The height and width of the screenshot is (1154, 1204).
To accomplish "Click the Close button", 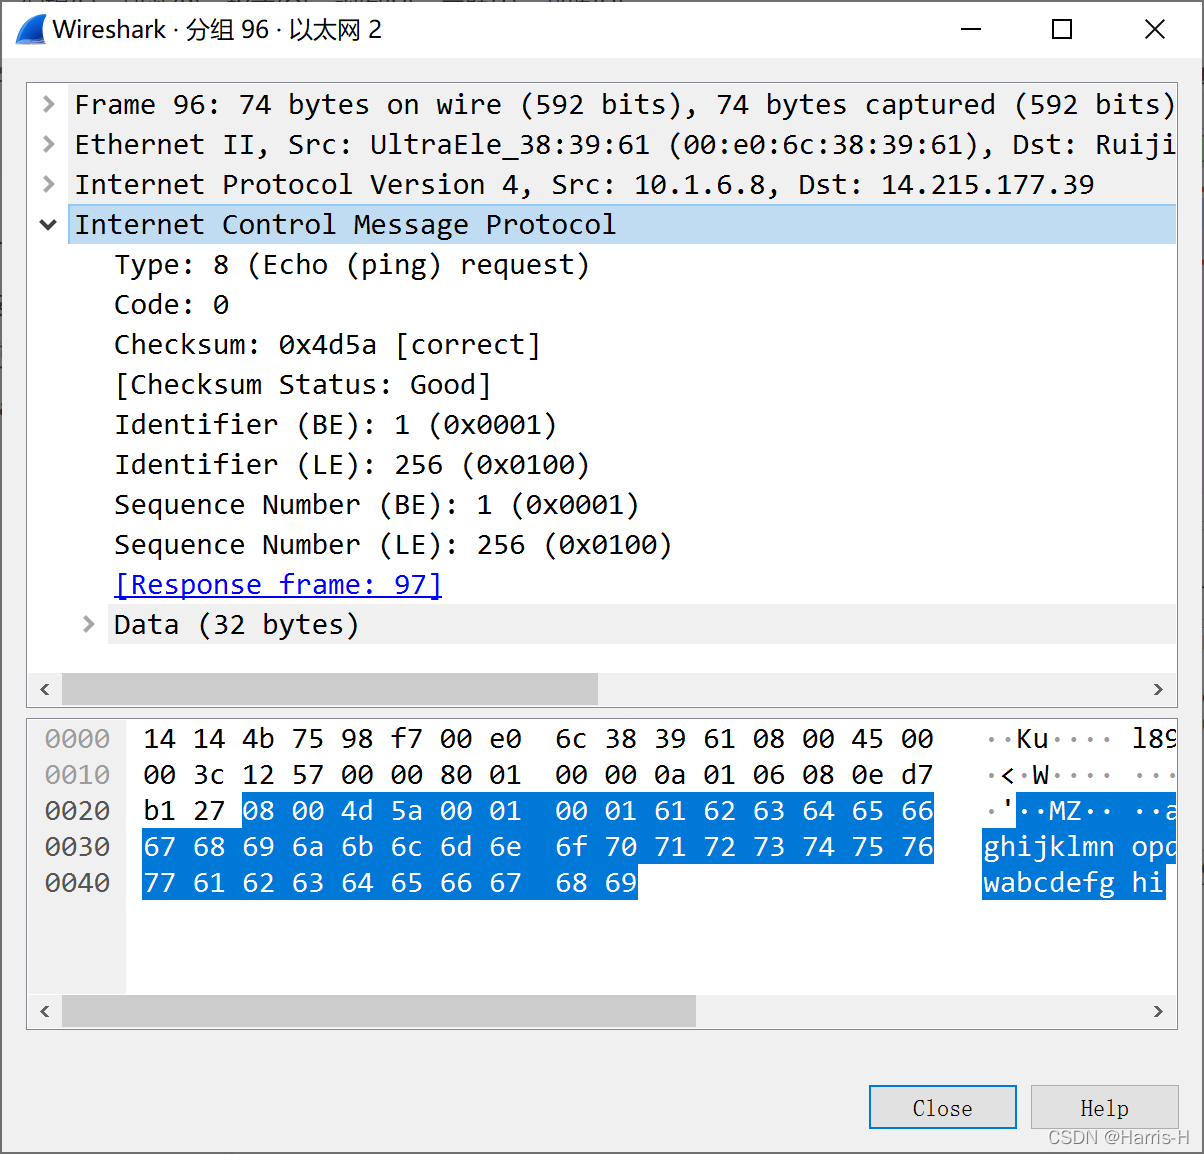I will (942, 1107).
